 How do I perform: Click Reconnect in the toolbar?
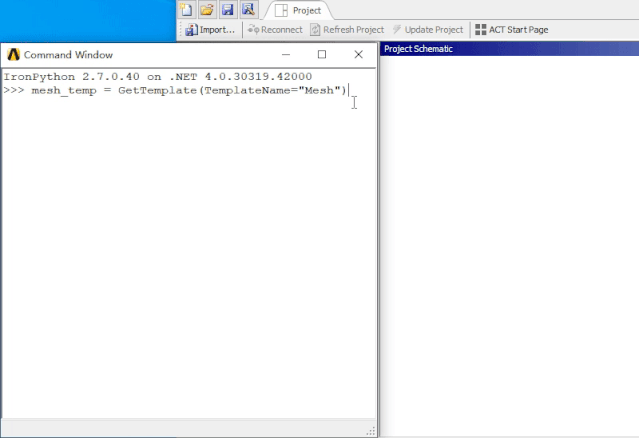coord(275,30)
